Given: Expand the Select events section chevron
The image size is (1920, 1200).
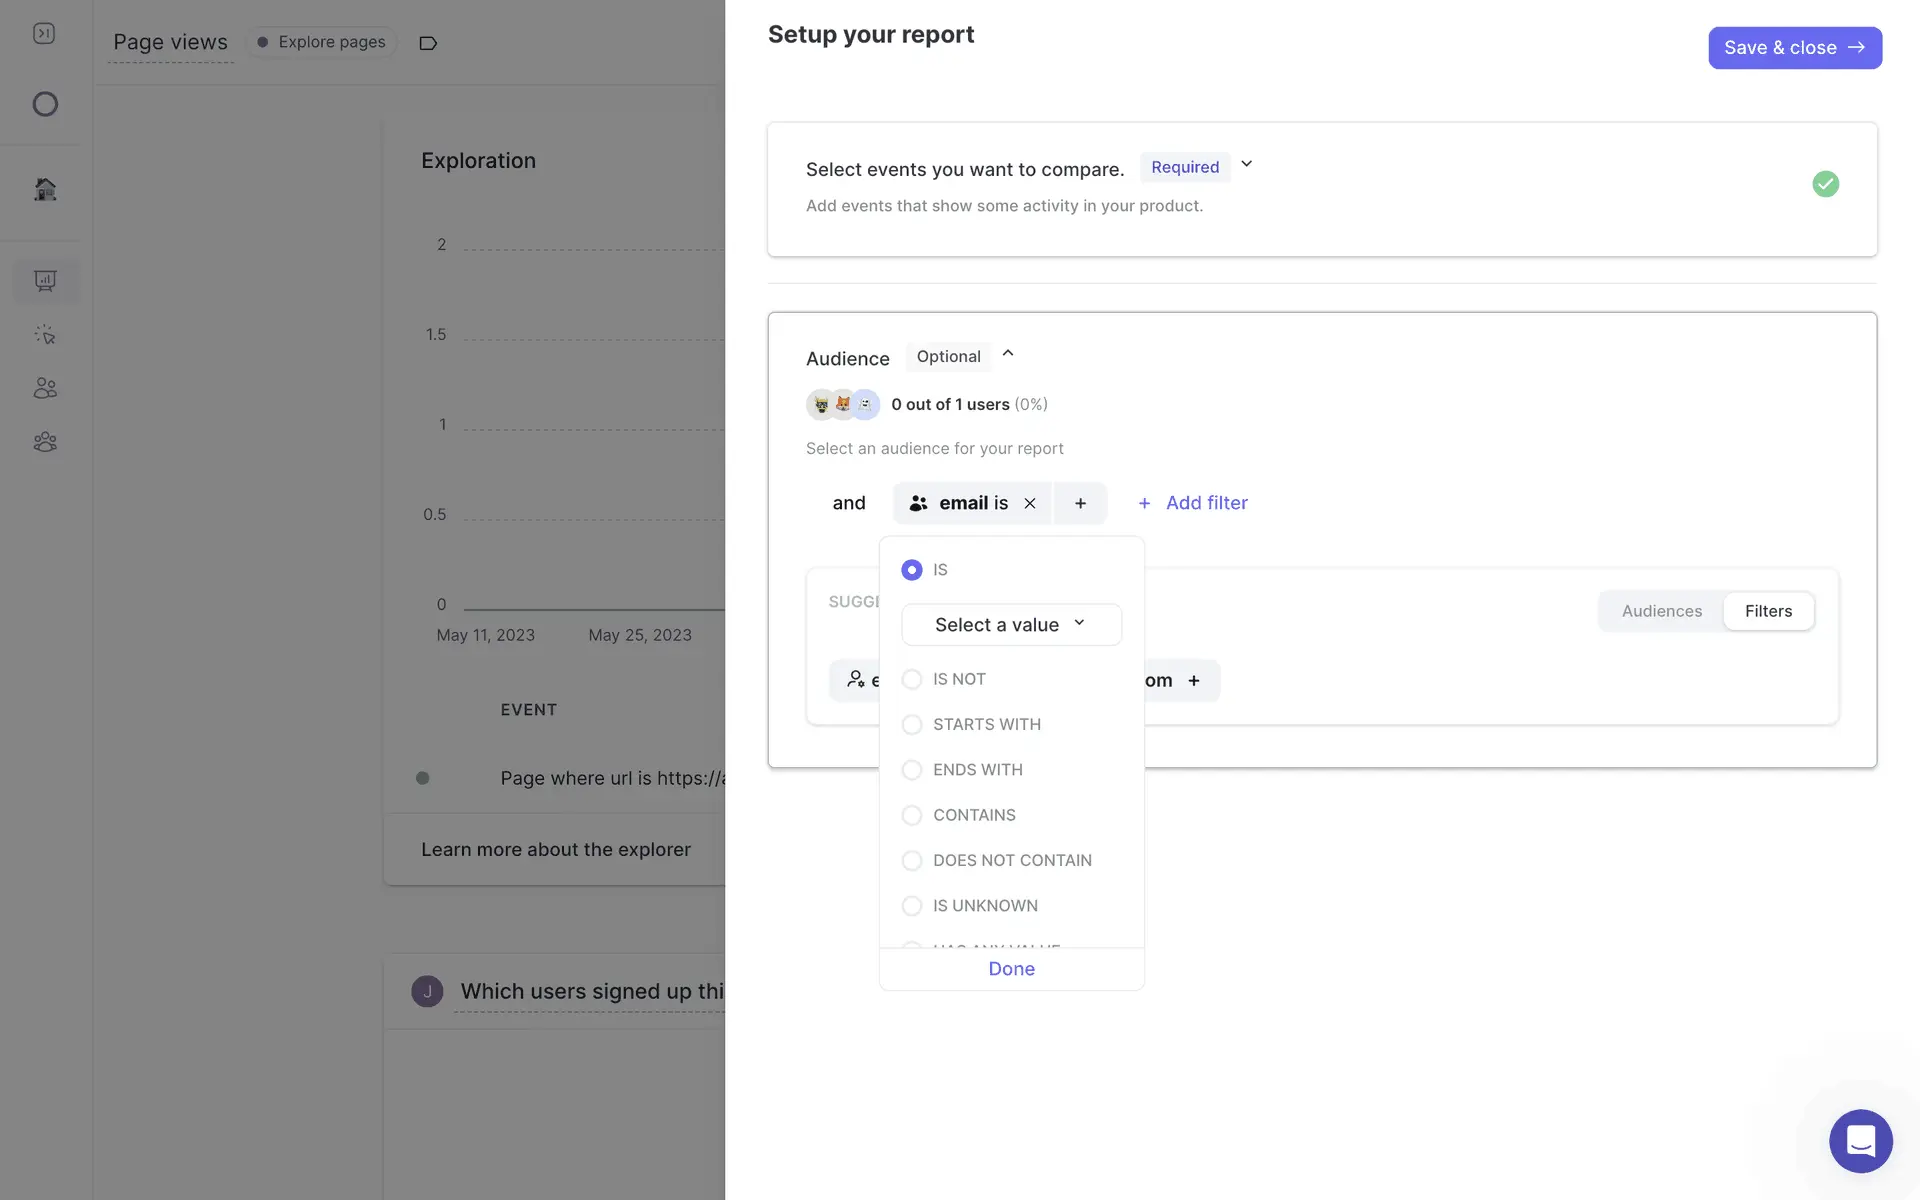Looking at the screenshot, I should 1246,165.
